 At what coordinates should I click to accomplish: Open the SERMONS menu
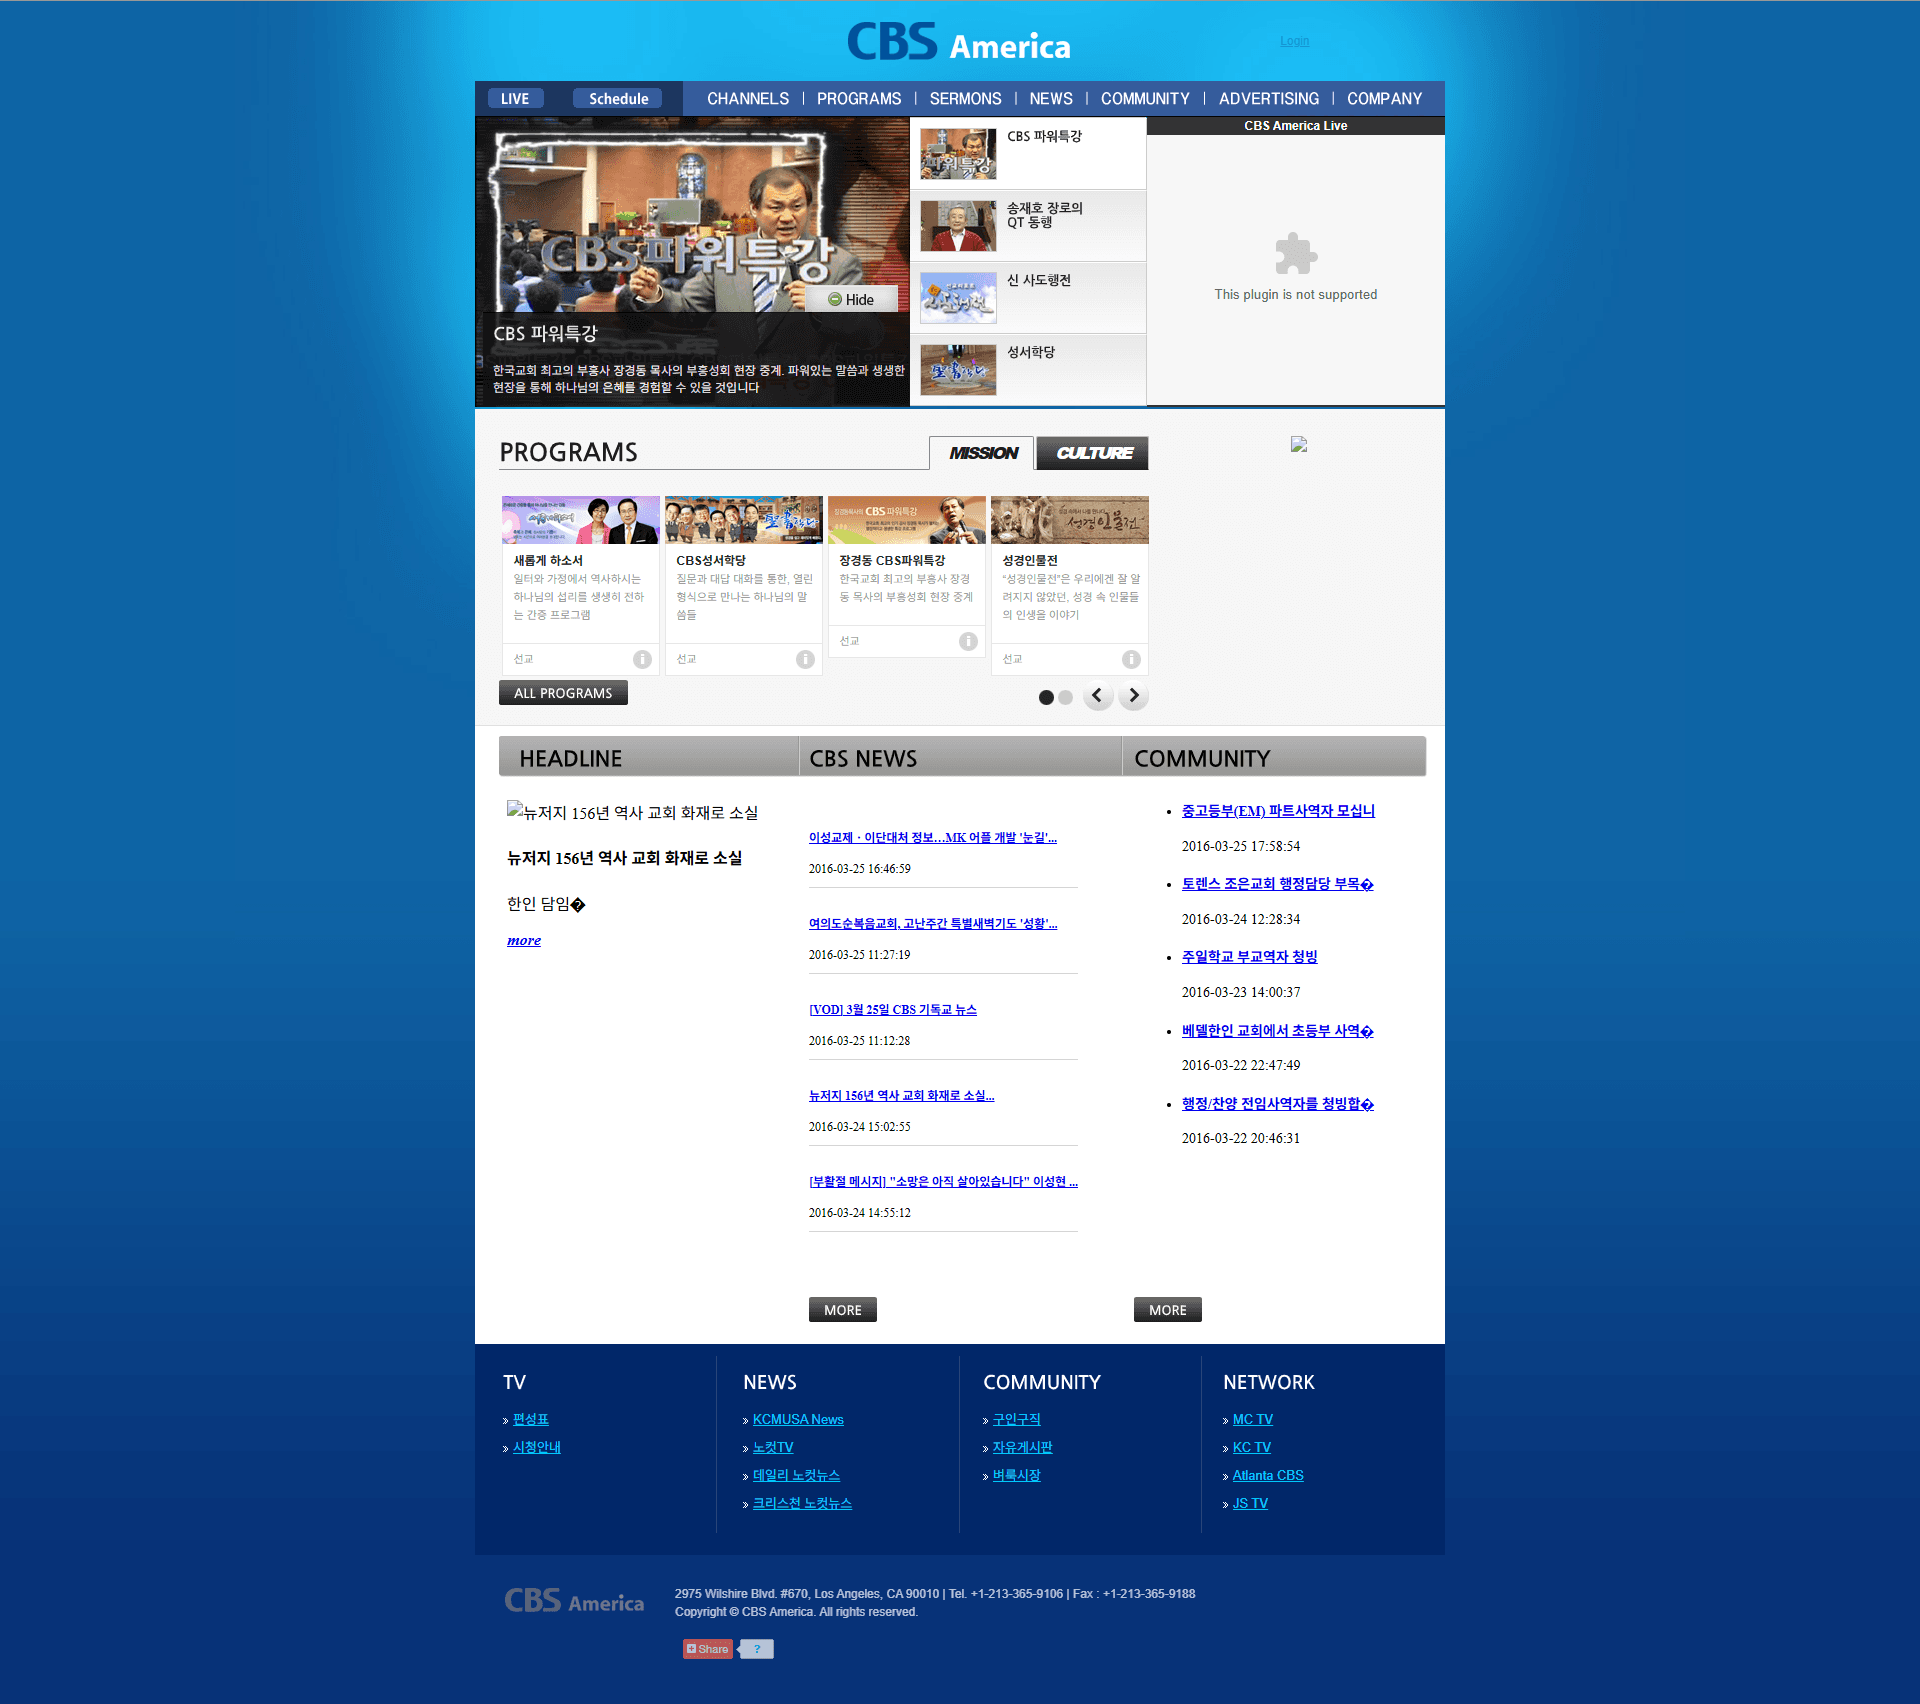coord(965,98)
